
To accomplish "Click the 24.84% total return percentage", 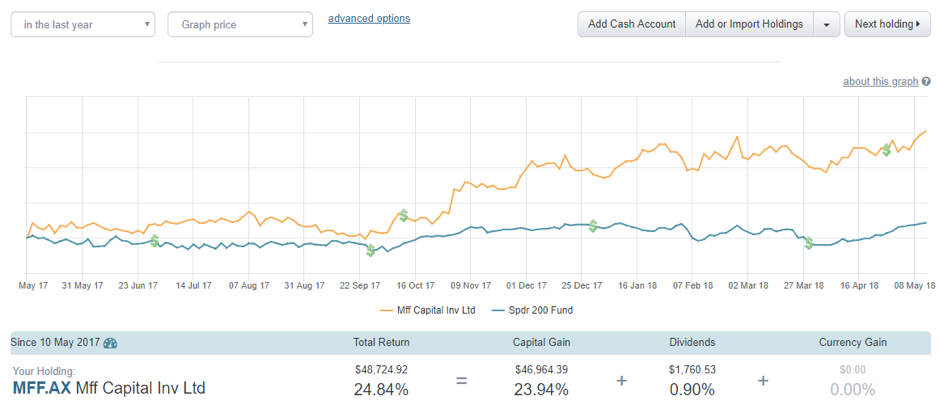I will [x=381, y=390].
